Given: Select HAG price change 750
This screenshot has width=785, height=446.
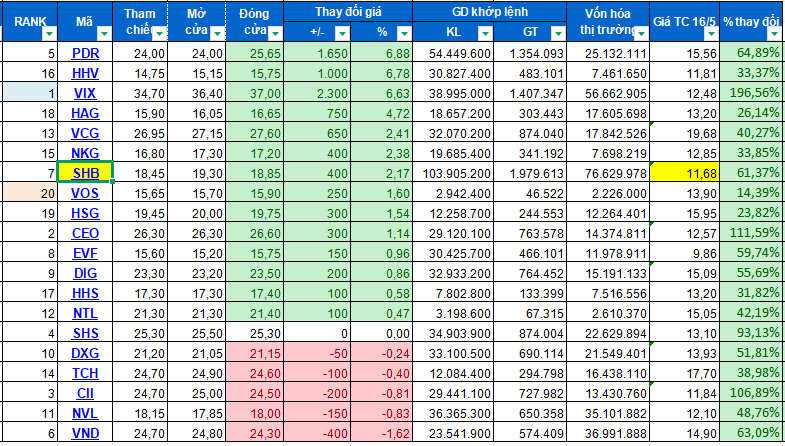Looking at the screenshot, I should pos(317,113).
